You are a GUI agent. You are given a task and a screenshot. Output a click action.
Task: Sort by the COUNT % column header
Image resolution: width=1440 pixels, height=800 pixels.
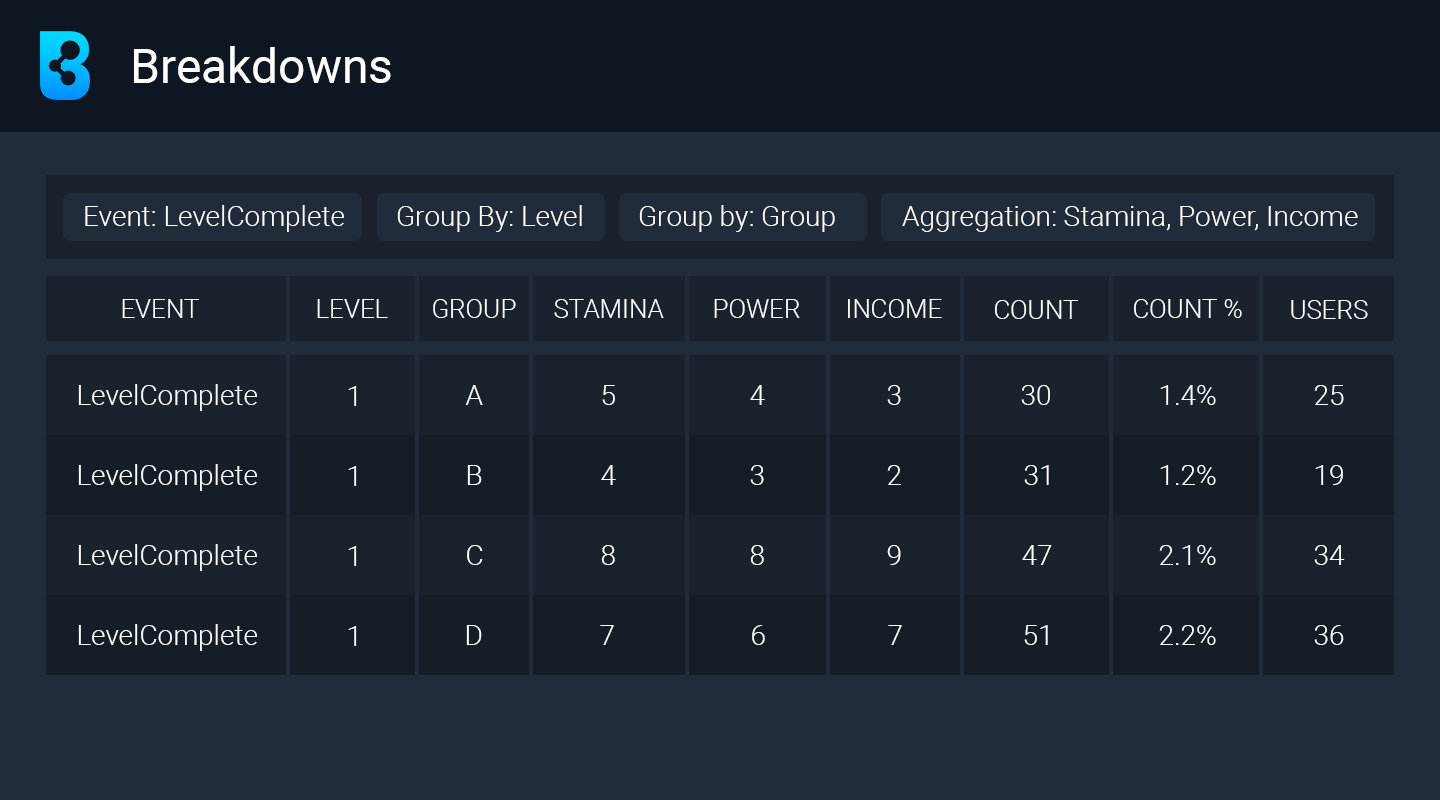coord(1186,309)
